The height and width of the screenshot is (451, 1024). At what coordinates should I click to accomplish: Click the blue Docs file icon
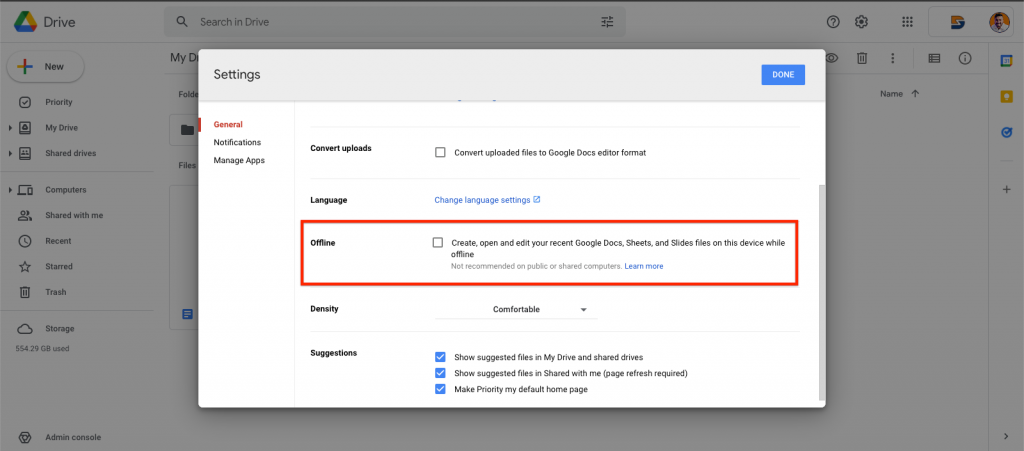[187, 315]
